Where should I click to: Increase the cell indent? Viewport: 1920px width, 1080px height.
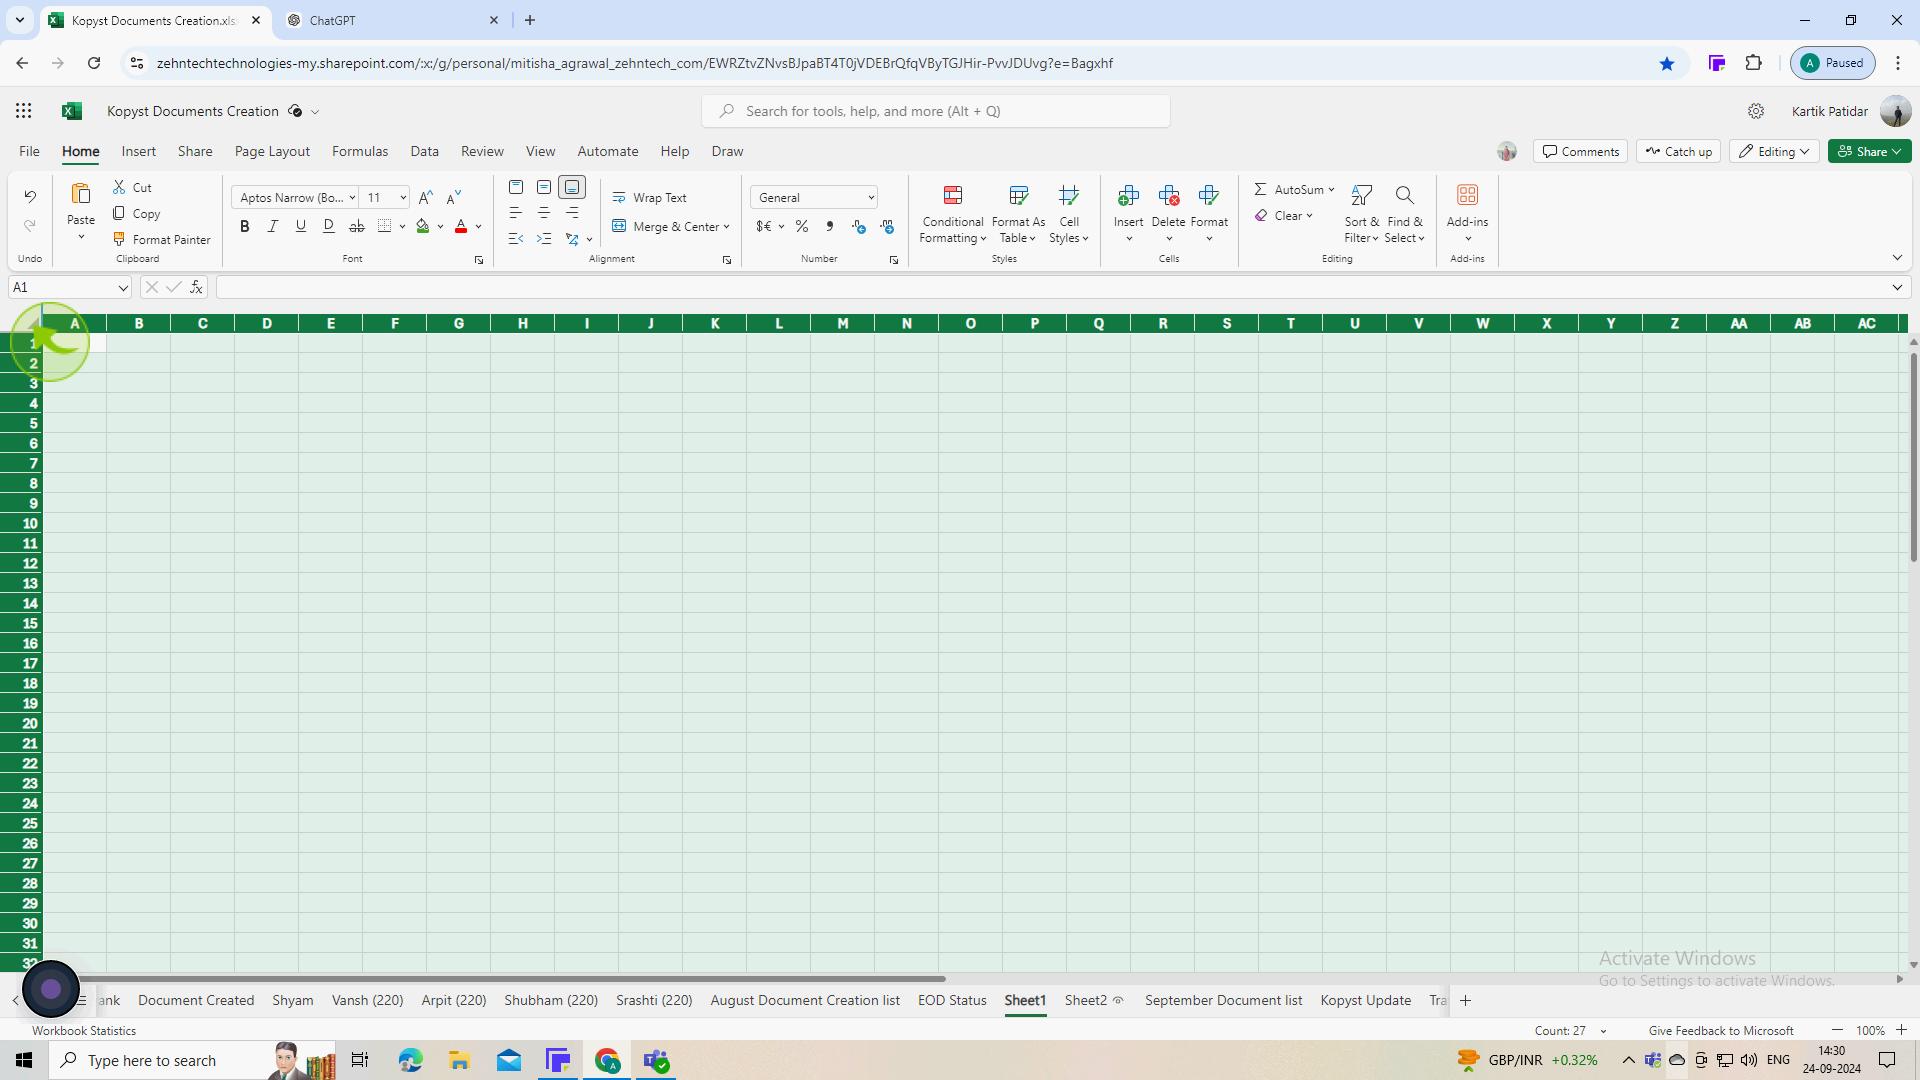544,239
